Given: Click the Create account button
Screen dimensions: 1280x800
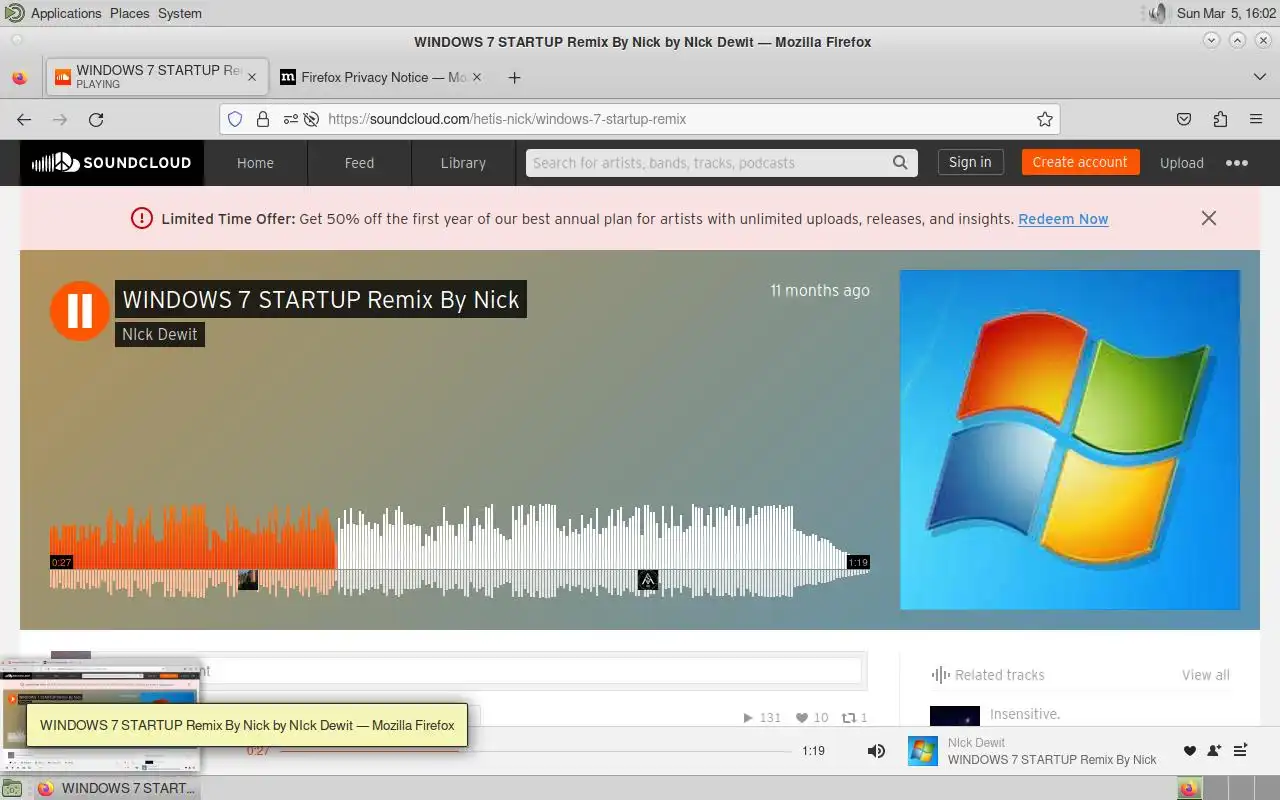Looking at the screenshot, I should [x=1080, y=162].
